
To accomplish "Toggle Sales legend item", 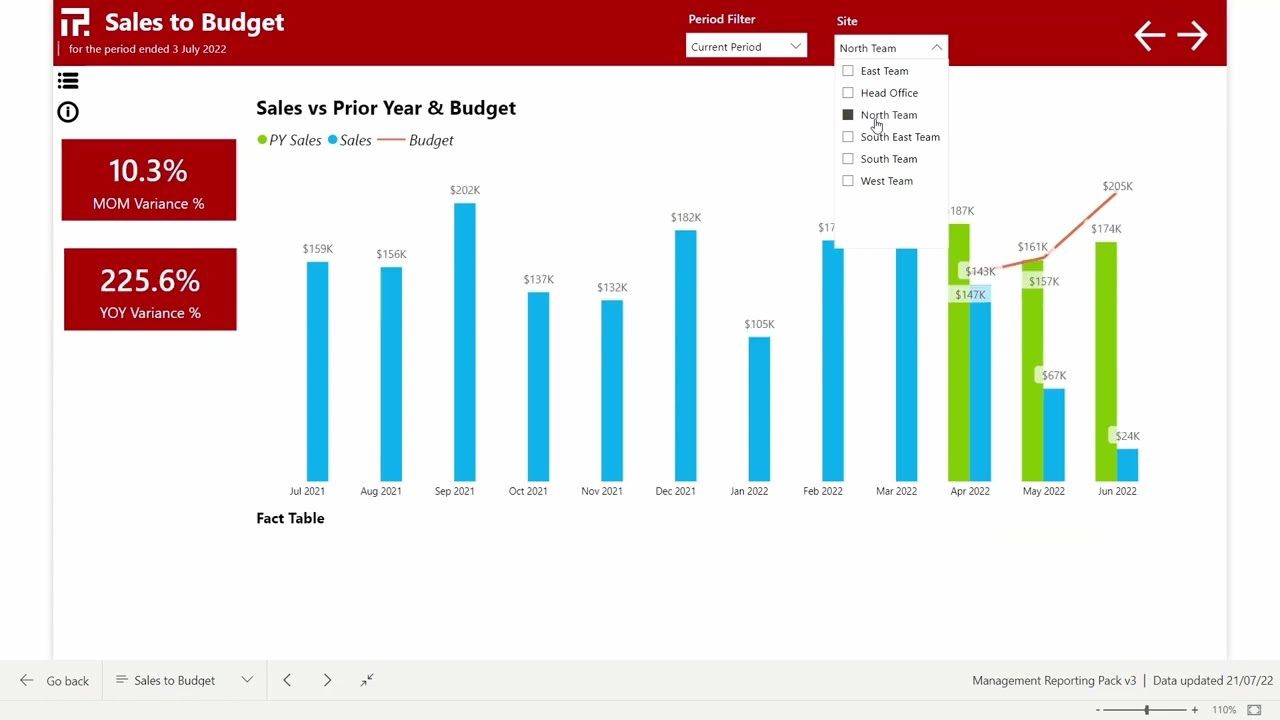I will click(350, 140).
